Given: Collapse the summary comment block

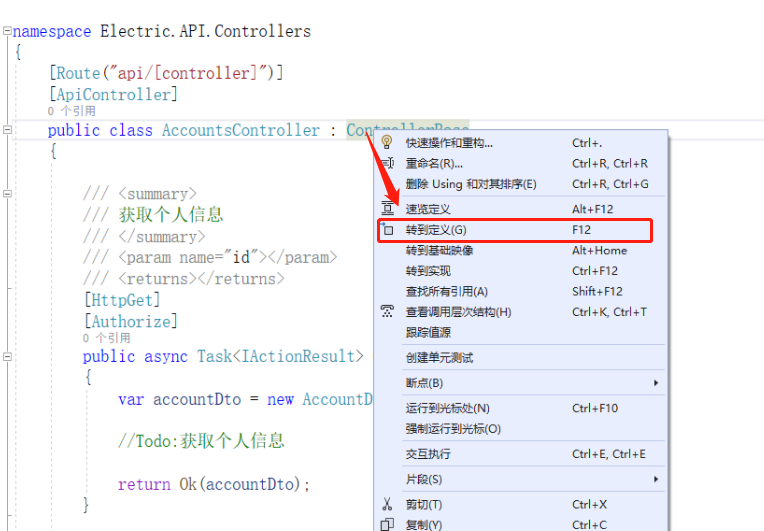Looking at the screenshot, I should tap(7, 194).
